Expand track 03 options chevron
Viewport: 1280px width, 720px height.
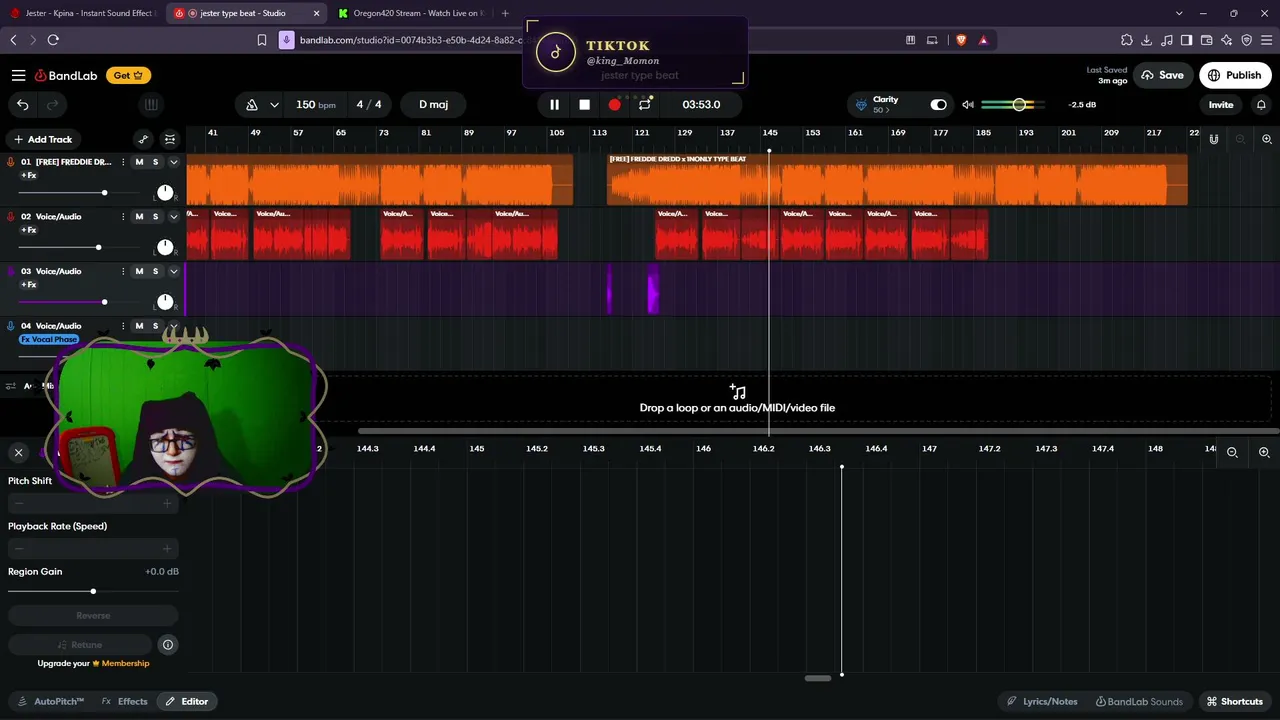(x=173, y=272)
